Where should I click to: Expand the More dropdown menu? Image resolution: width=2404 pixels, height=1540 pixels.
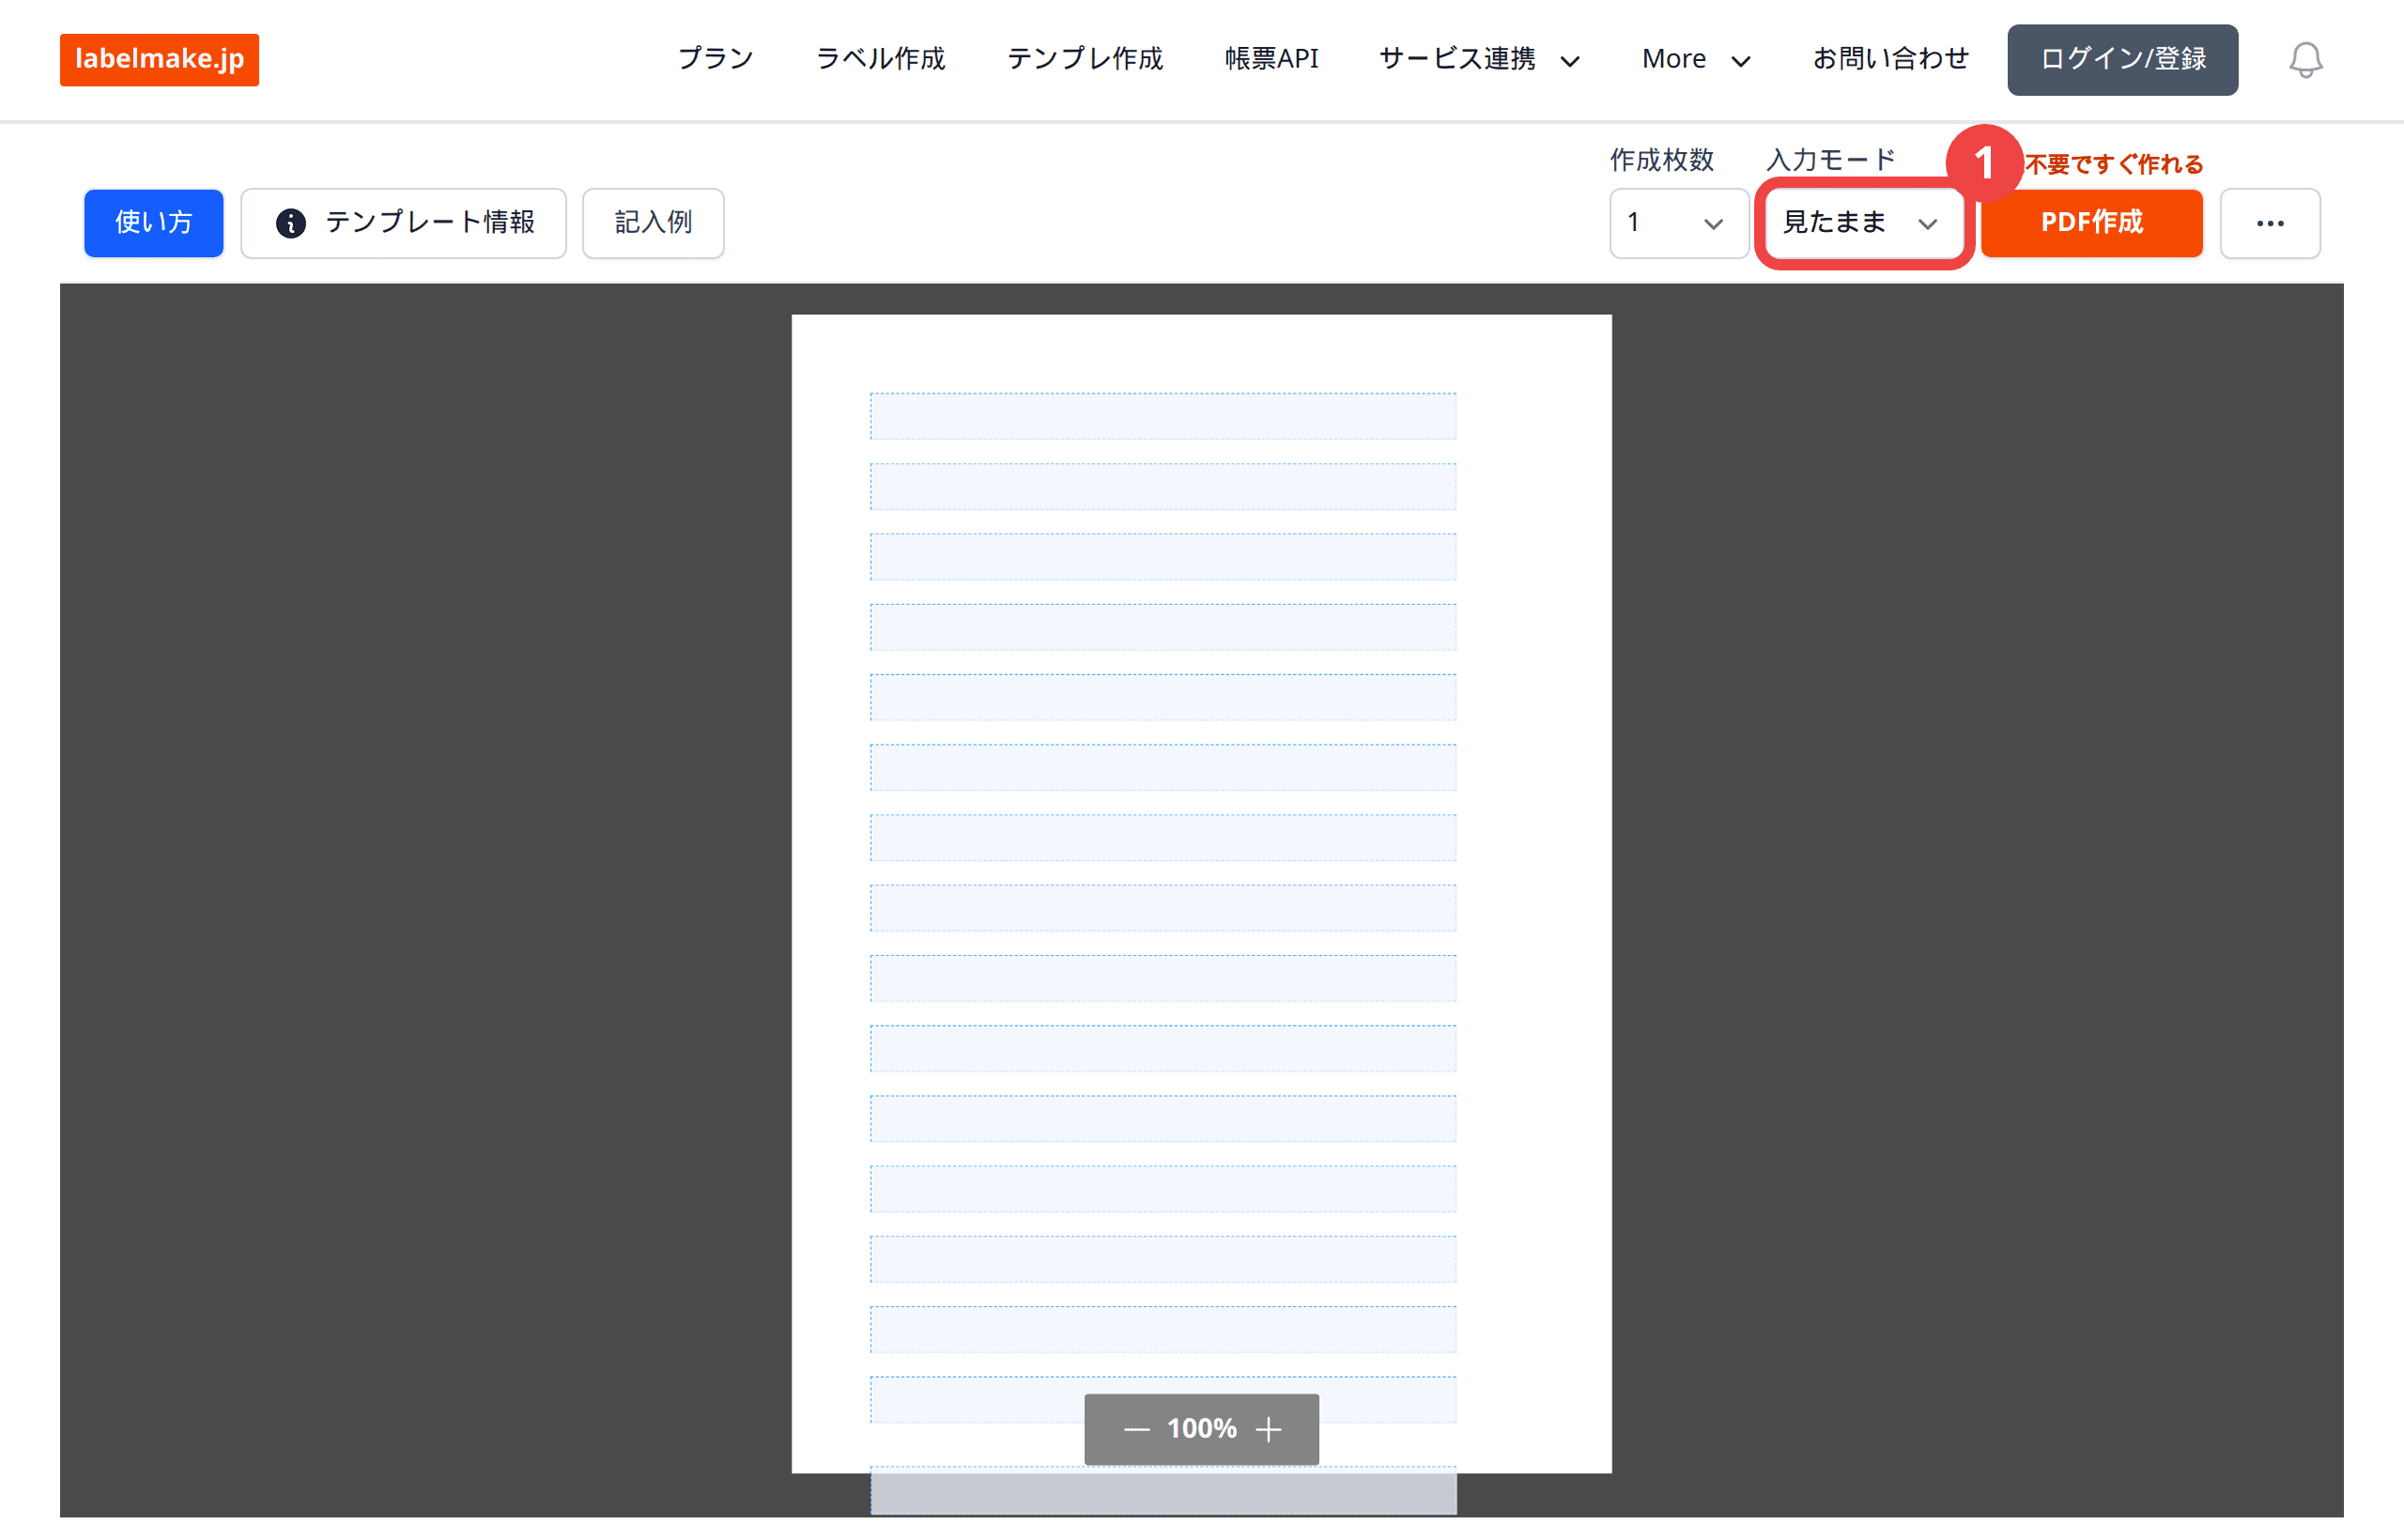click(x=1696, y=59)
